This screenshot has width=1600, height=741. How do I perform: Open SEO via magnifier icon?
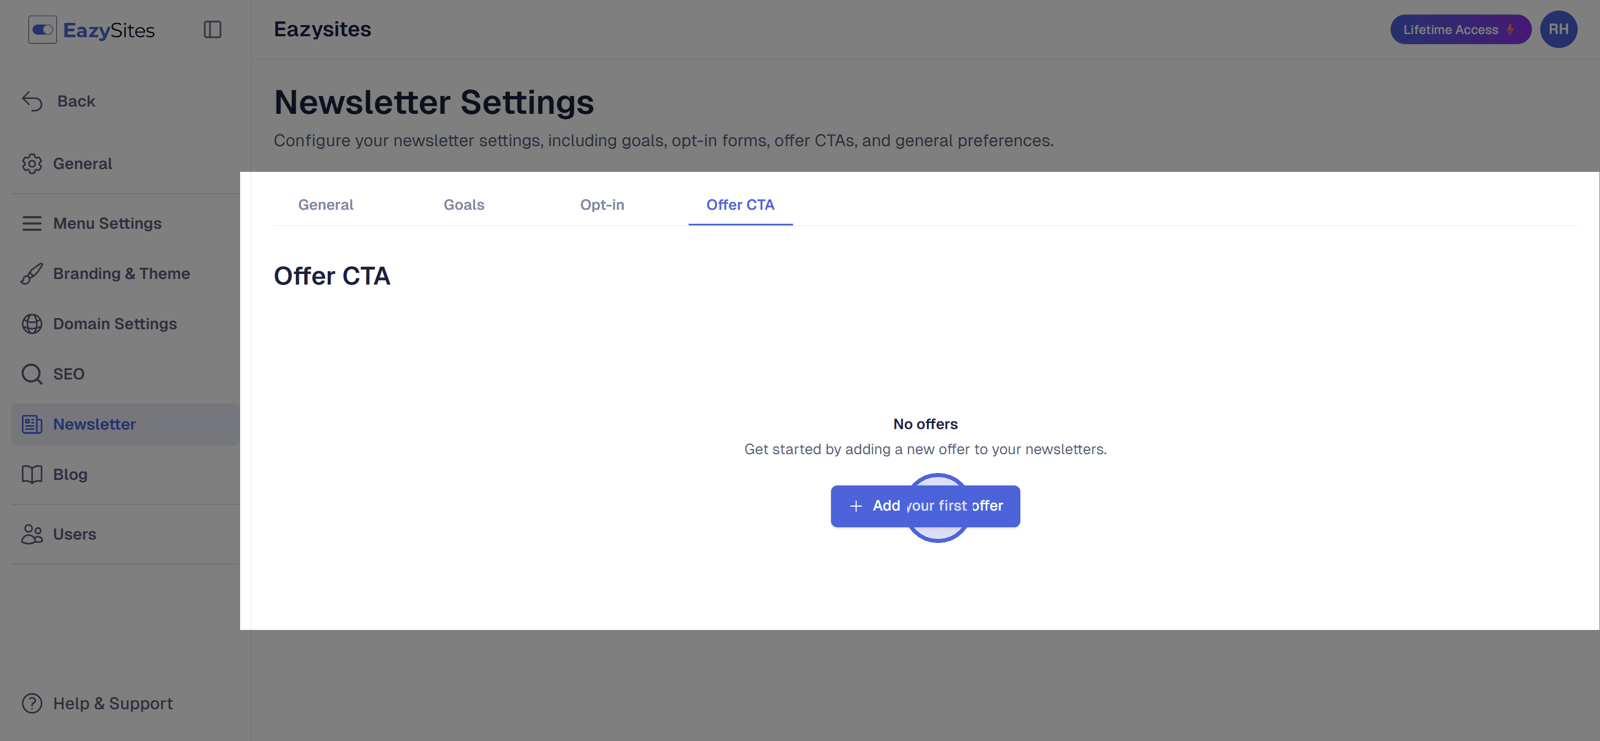coord(32,374)
